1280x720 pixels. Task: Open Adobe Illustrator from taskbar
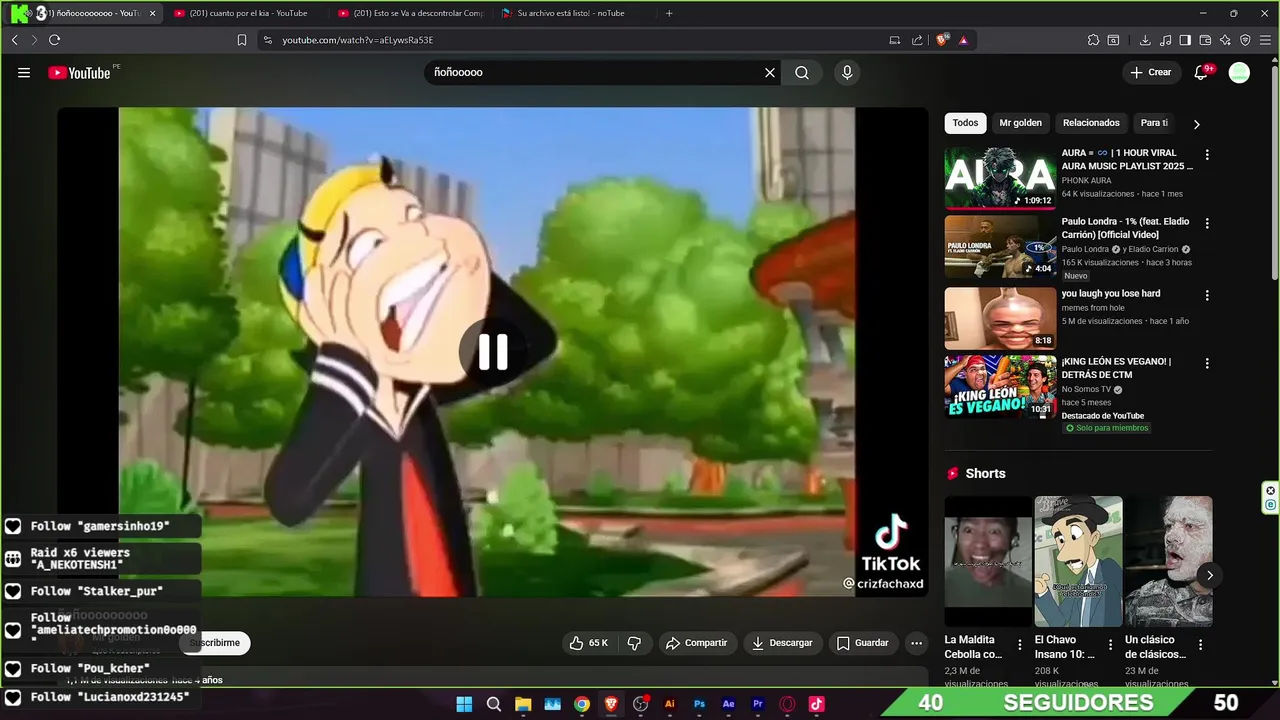[x=670, y=704]
